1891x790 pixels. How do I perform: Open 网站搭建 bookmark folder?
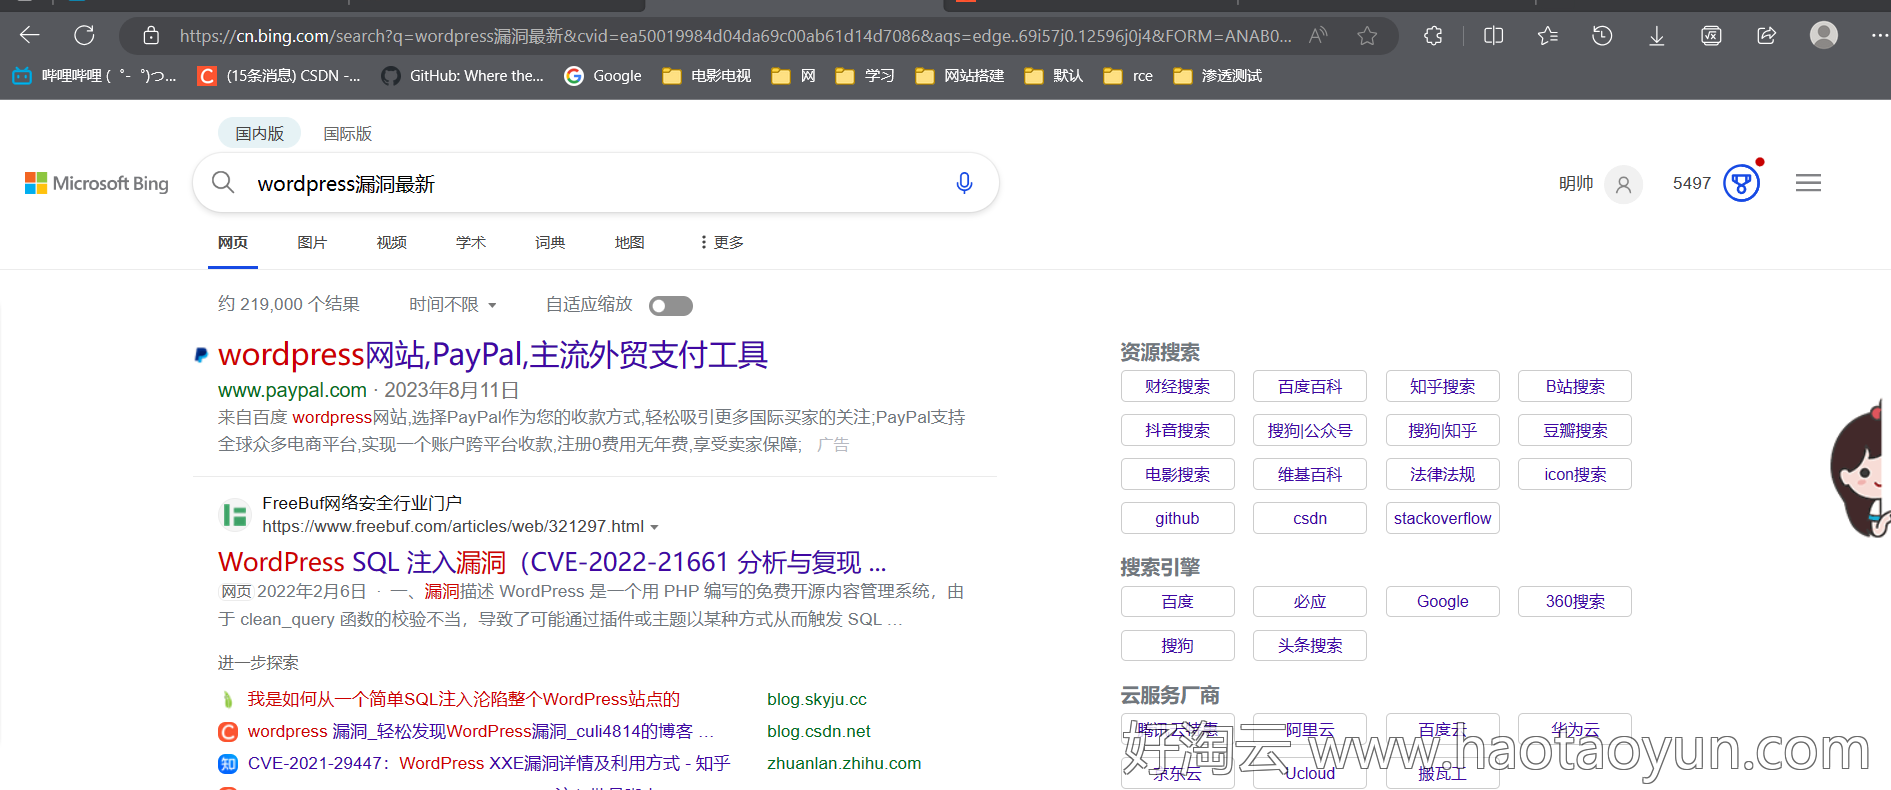pos(960,76)
